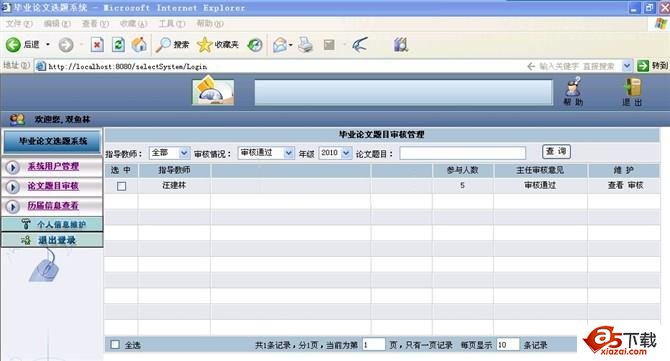Open the 工具 menu in the menu bar
The height and width of the screenshot is (361, 670).
172,23
